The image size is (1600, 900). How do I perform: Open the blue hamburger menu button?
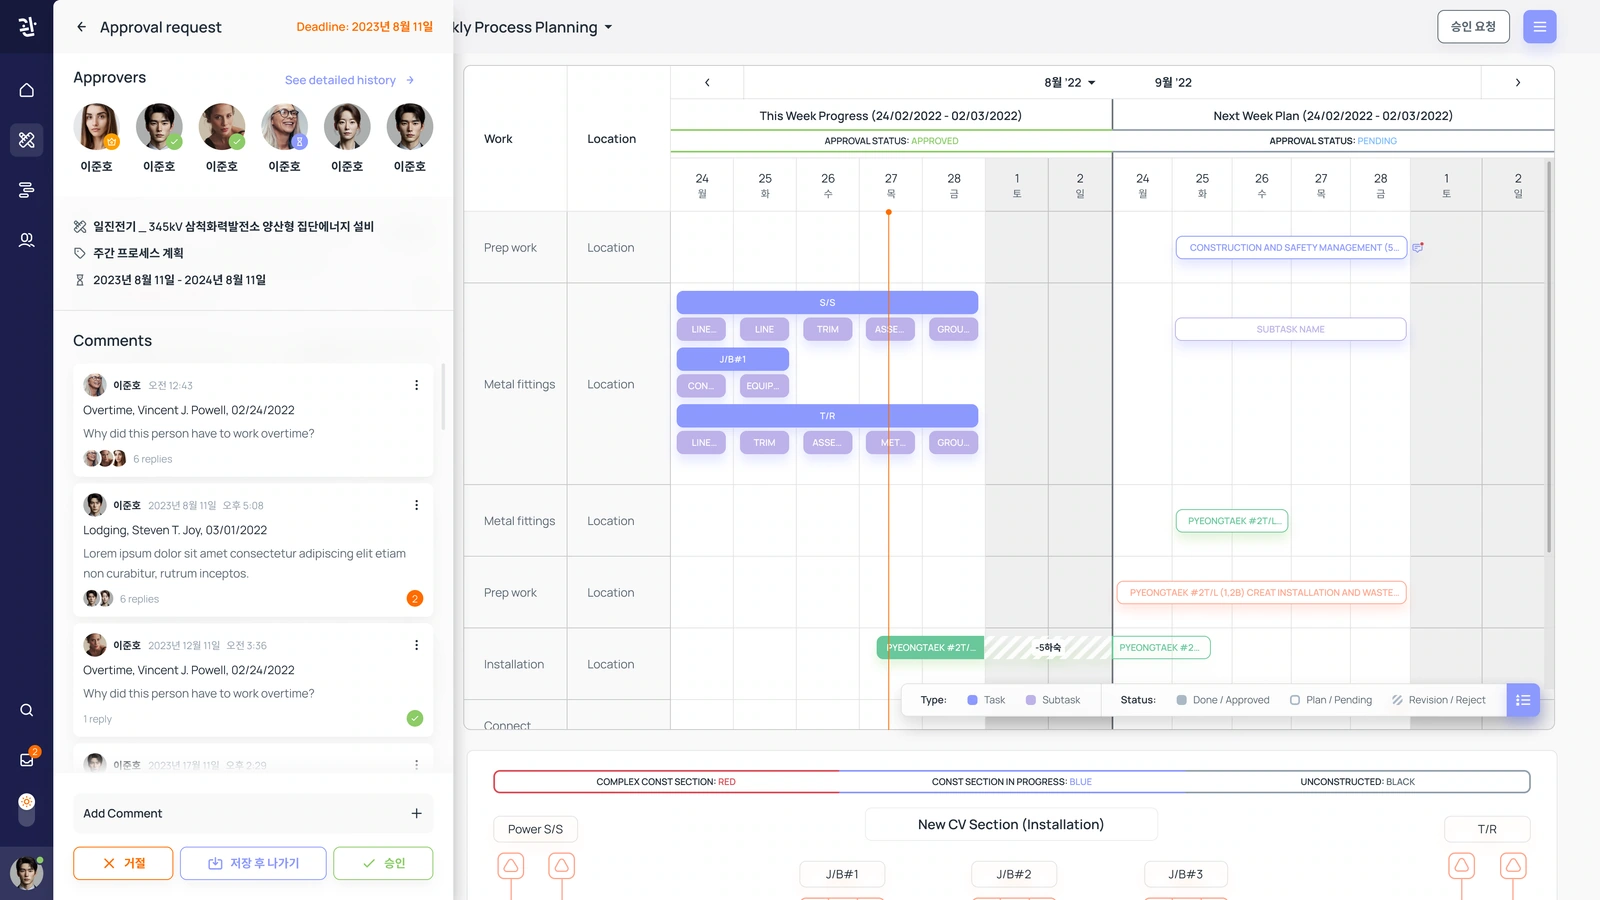1540,27
